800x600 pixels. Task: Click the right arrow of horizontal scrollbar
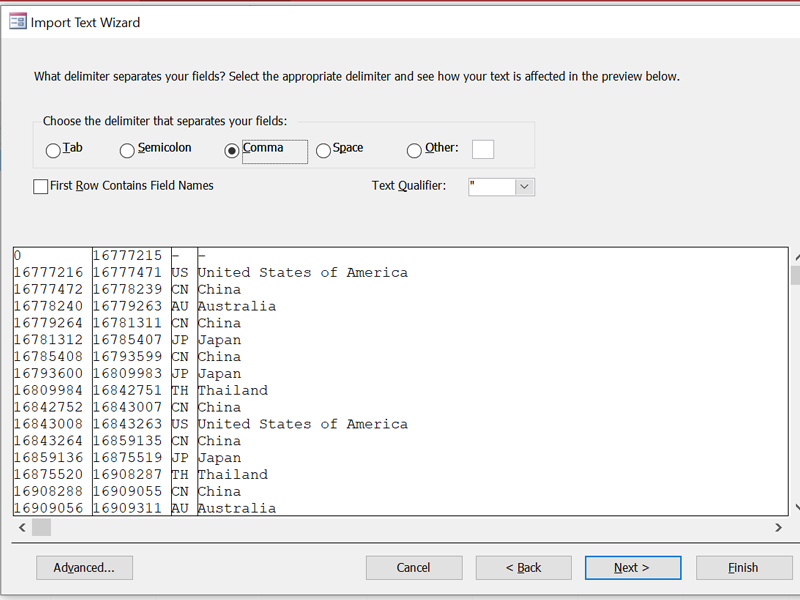pyautogui.click(x=779, y=527)
